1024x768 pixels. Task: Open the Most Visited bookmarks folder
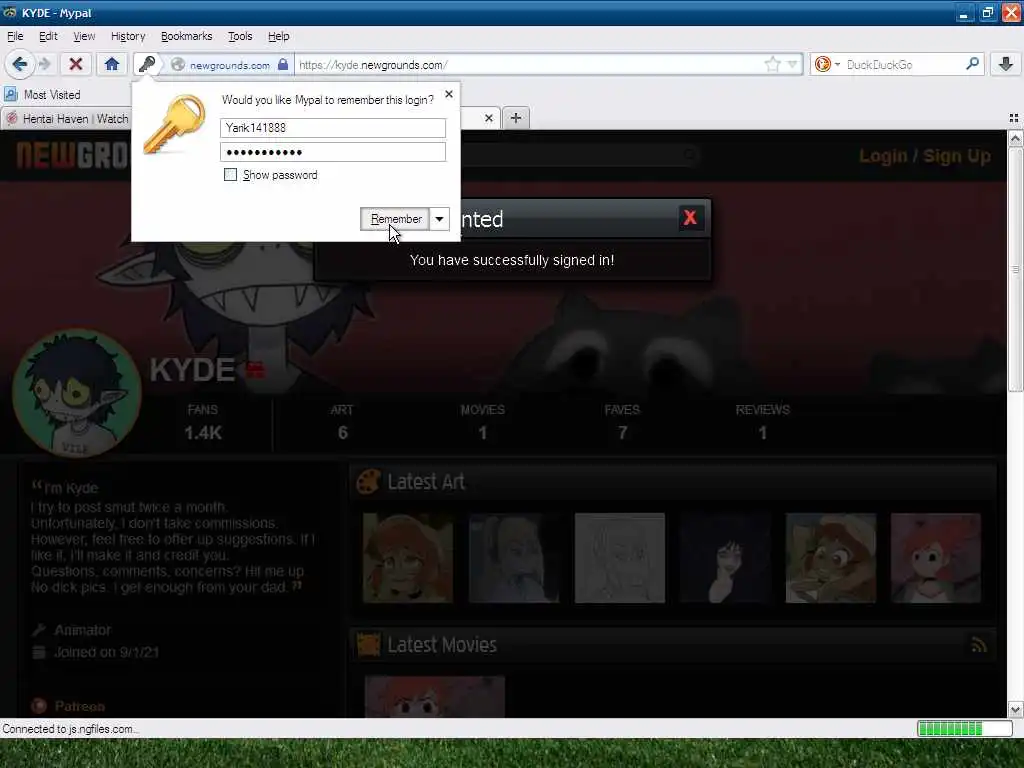coord(42,95)
